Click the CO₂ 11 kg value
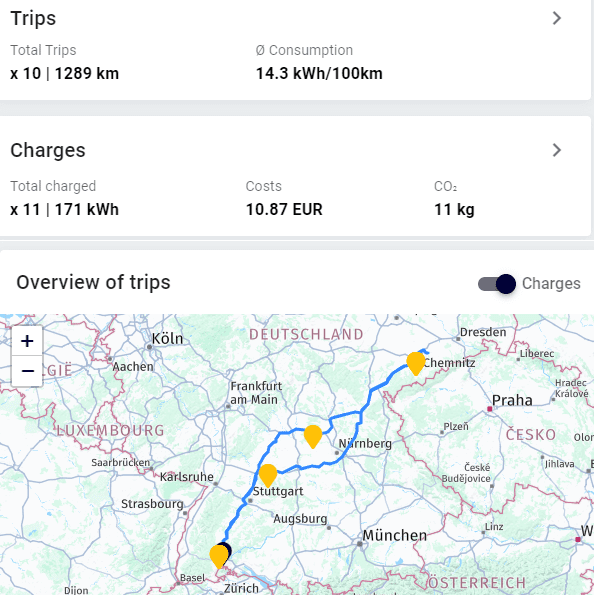 (x=454, y=209)
